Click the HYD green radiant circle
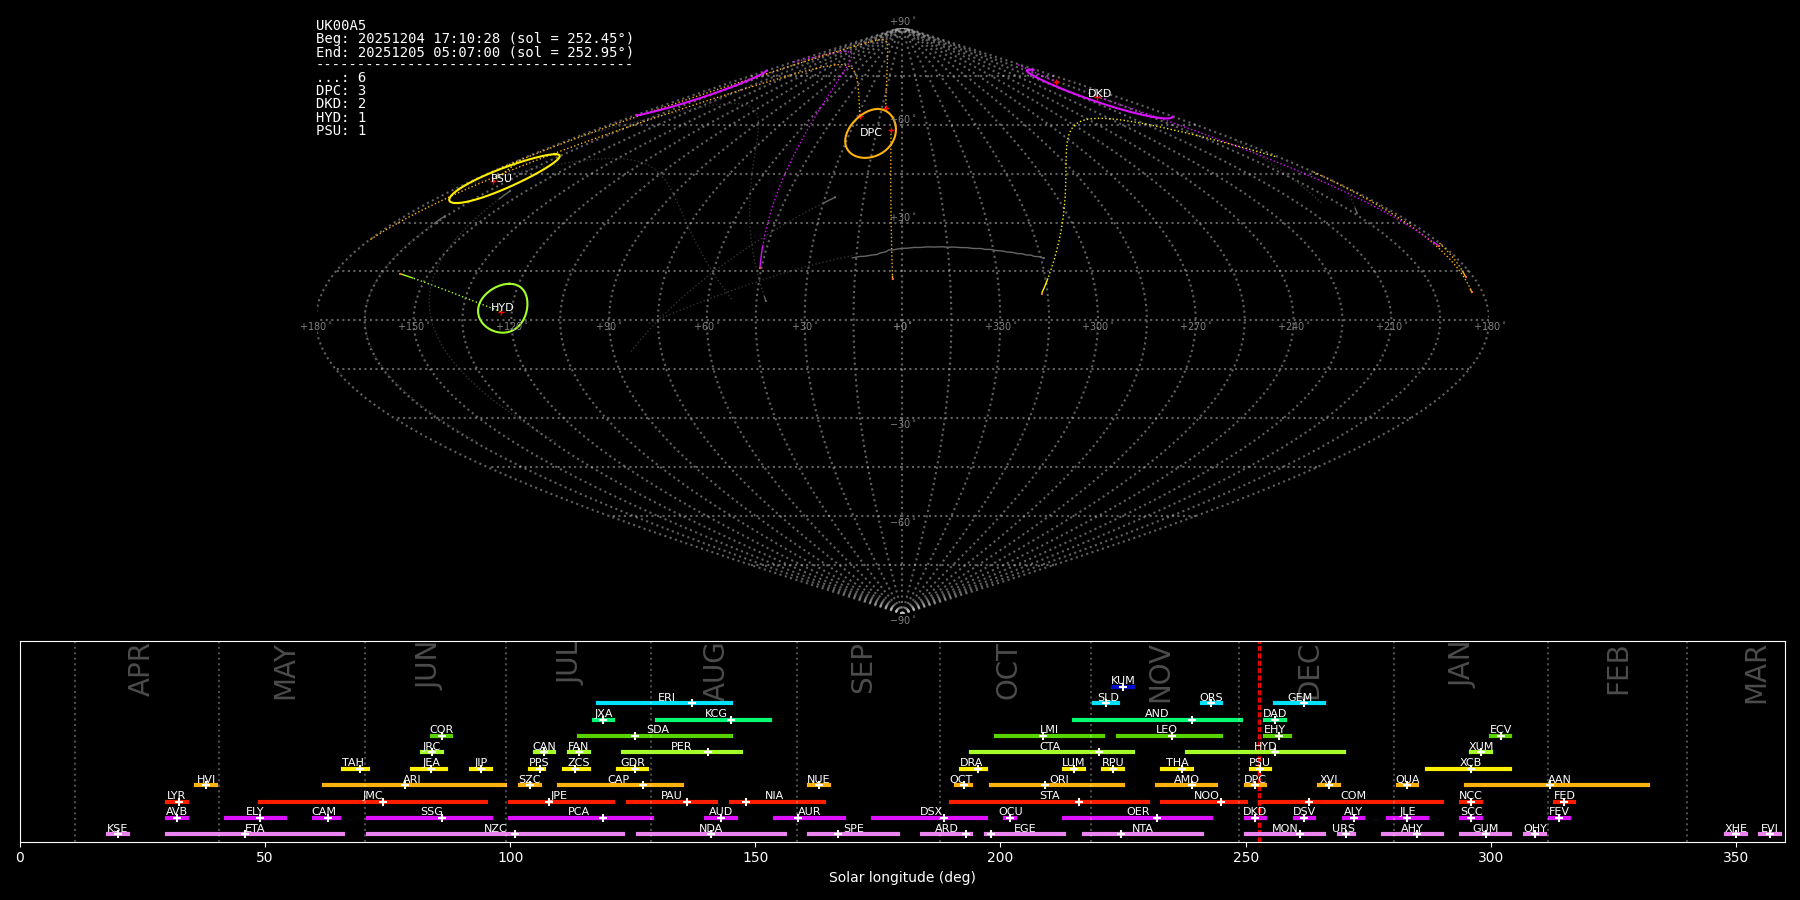This screenshot has height=900, width=1800. (502, 308)
